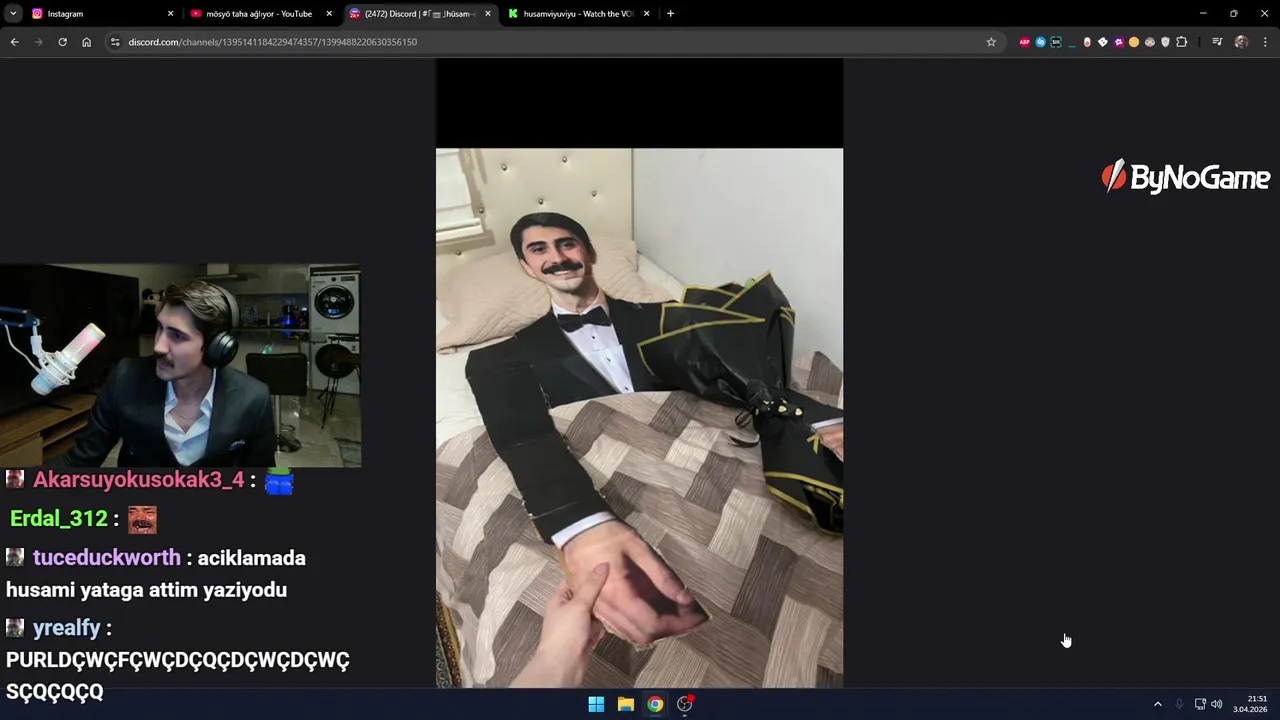This screenshot has width=1280, height=720.
Task: Switch to the Instagram tab
Action: pyautogui.click(x=100, y=14)
